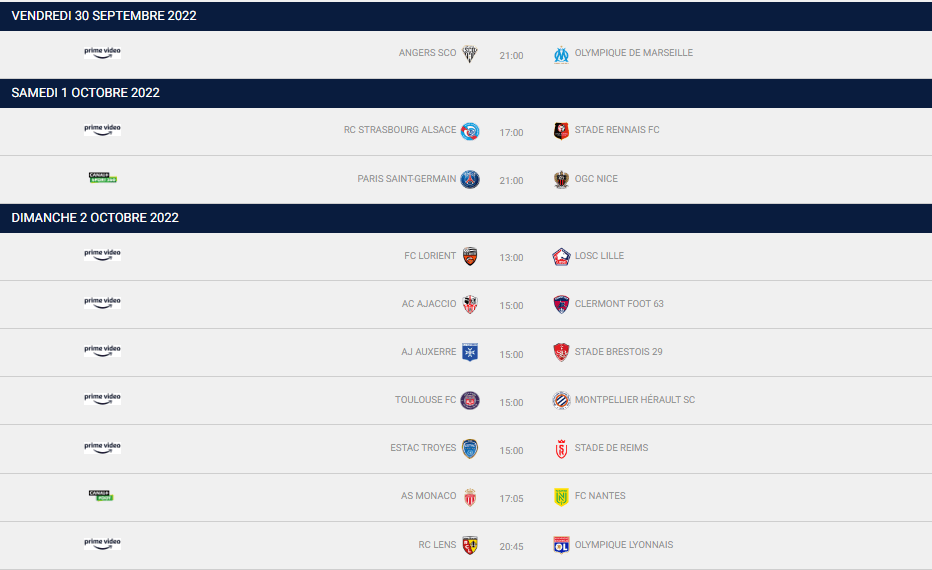This screenshot has width=932, height=570.
Task: Click the Paris Saint-Germain crest
Action: coord(470,180)
